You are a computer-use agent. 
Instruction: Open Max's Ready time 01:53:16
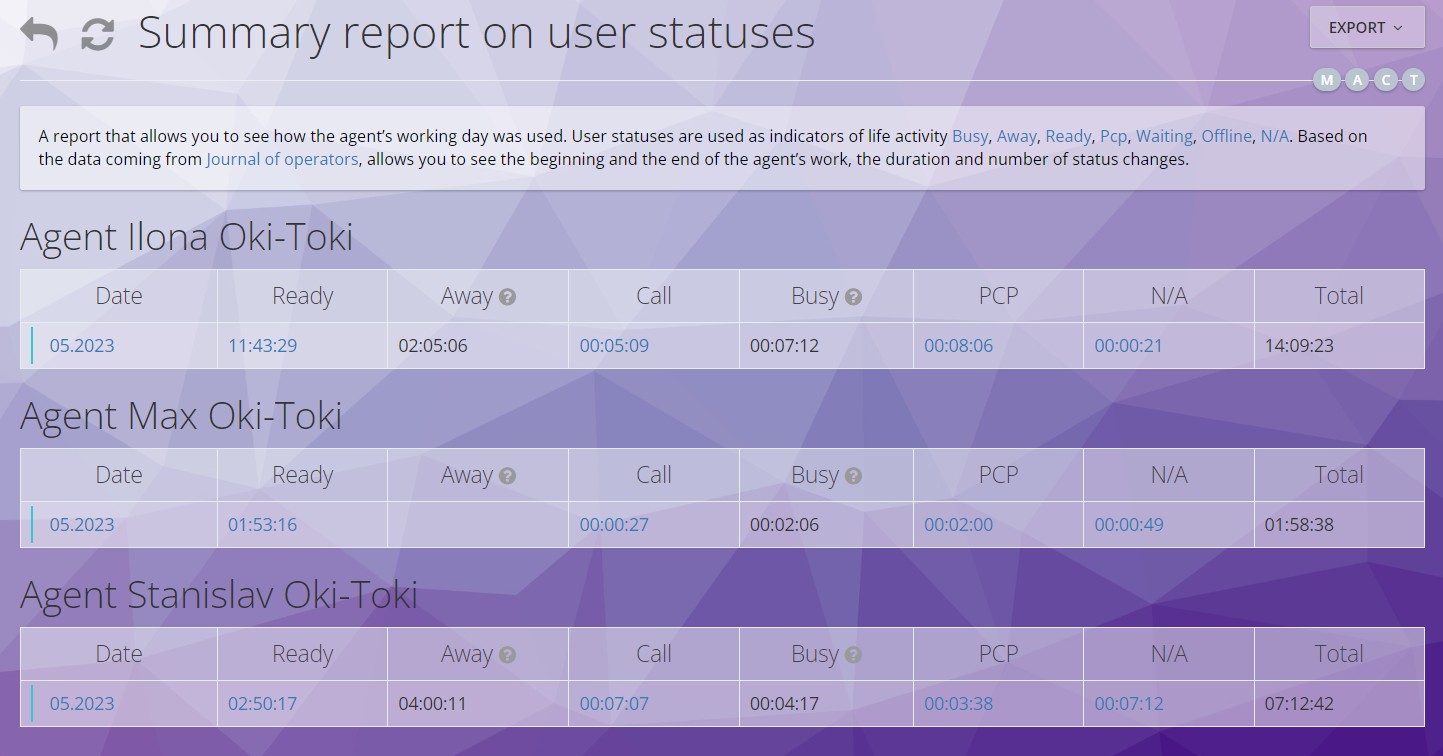point(263,525)
